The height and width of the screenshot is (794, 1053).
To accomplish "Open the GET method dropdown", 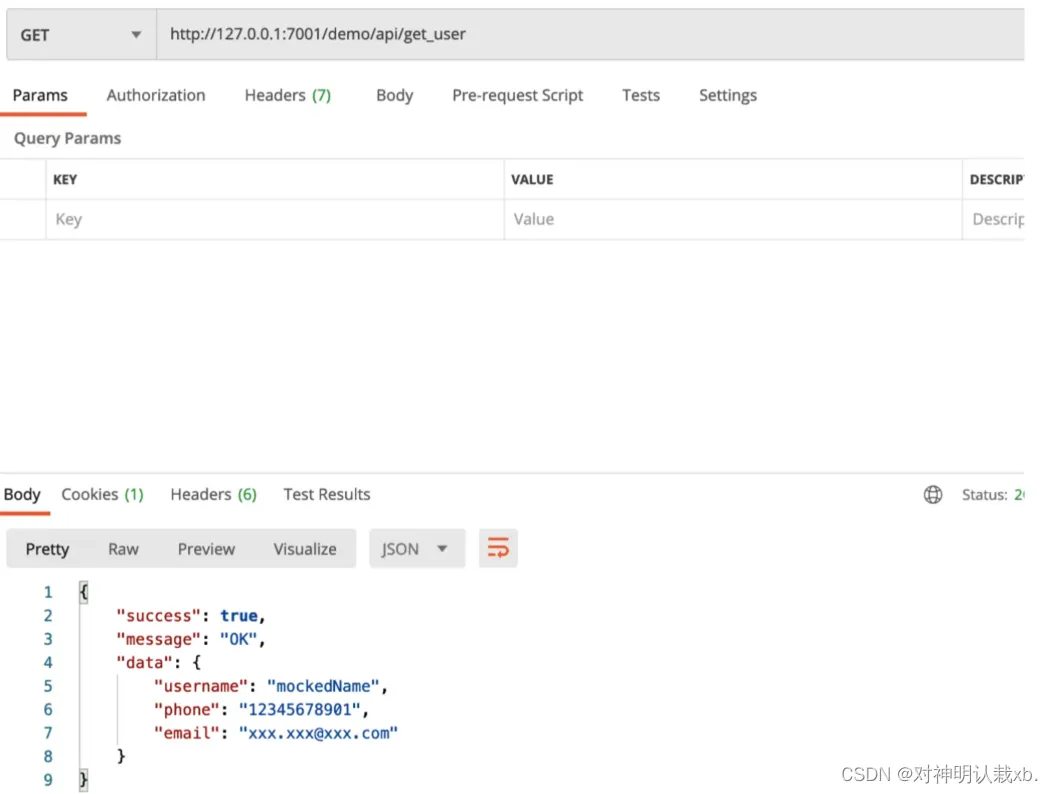I will pyautogui.click(x=80, y=35).
